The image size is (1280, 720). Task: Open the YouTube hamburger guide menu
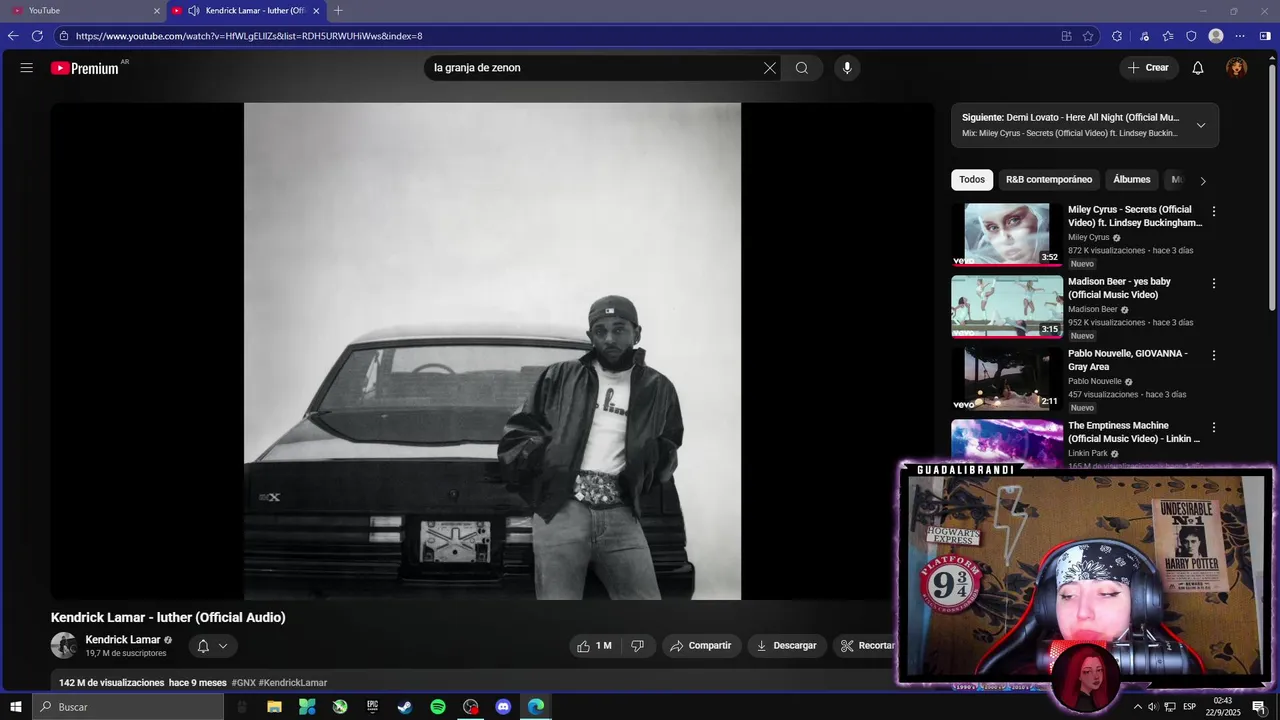[x=27, y=68]
